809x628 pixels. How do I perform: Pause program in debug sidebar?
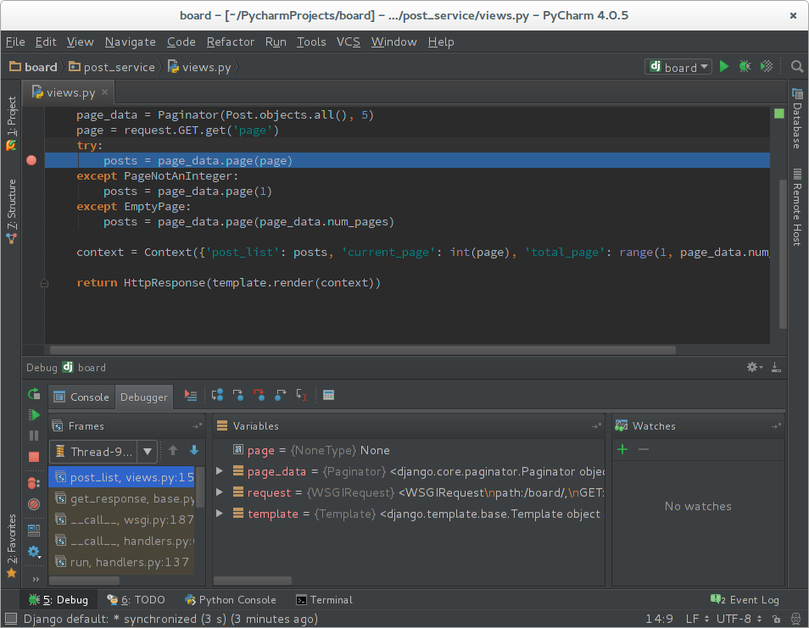coord(34,436)
